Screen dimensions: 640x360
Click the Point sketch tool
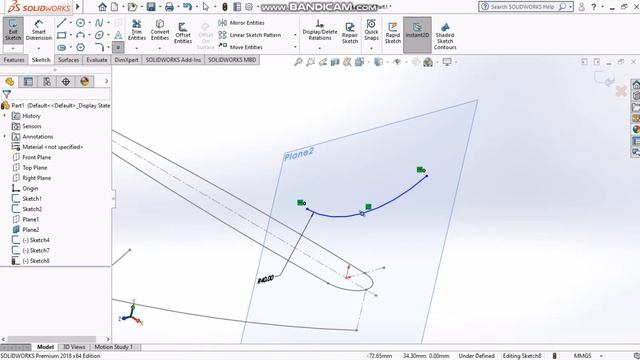point(118,47)
